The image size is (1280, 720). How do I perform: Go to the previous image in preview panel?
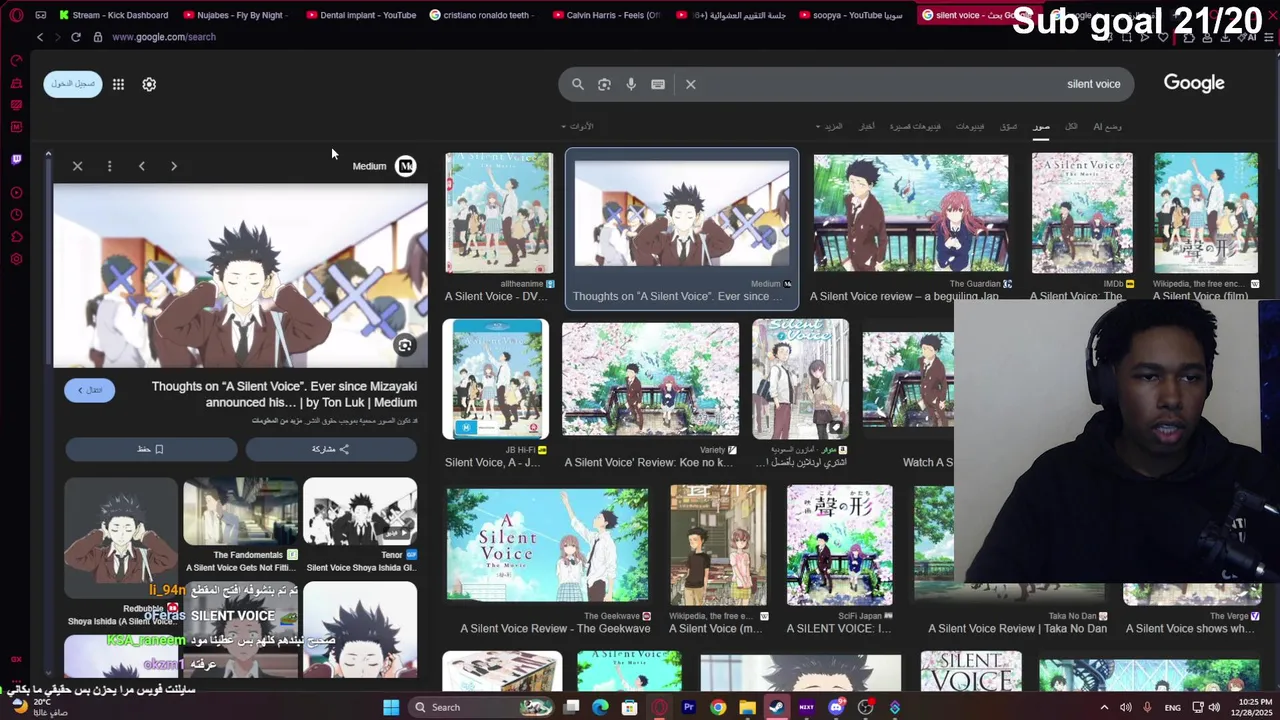[x=141, y=166]
